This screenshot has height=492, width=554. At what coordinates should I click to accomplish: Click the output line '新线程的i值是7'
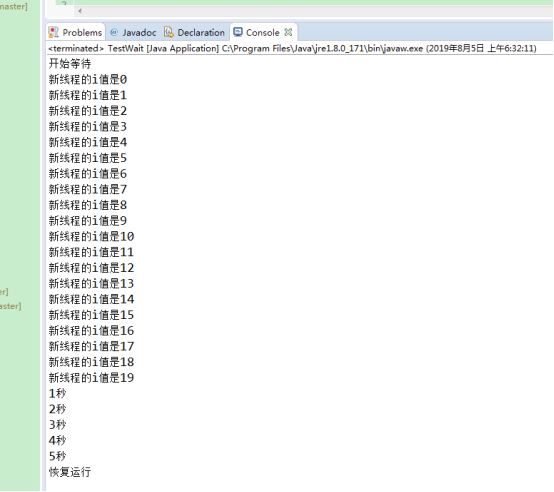[88, 189]
